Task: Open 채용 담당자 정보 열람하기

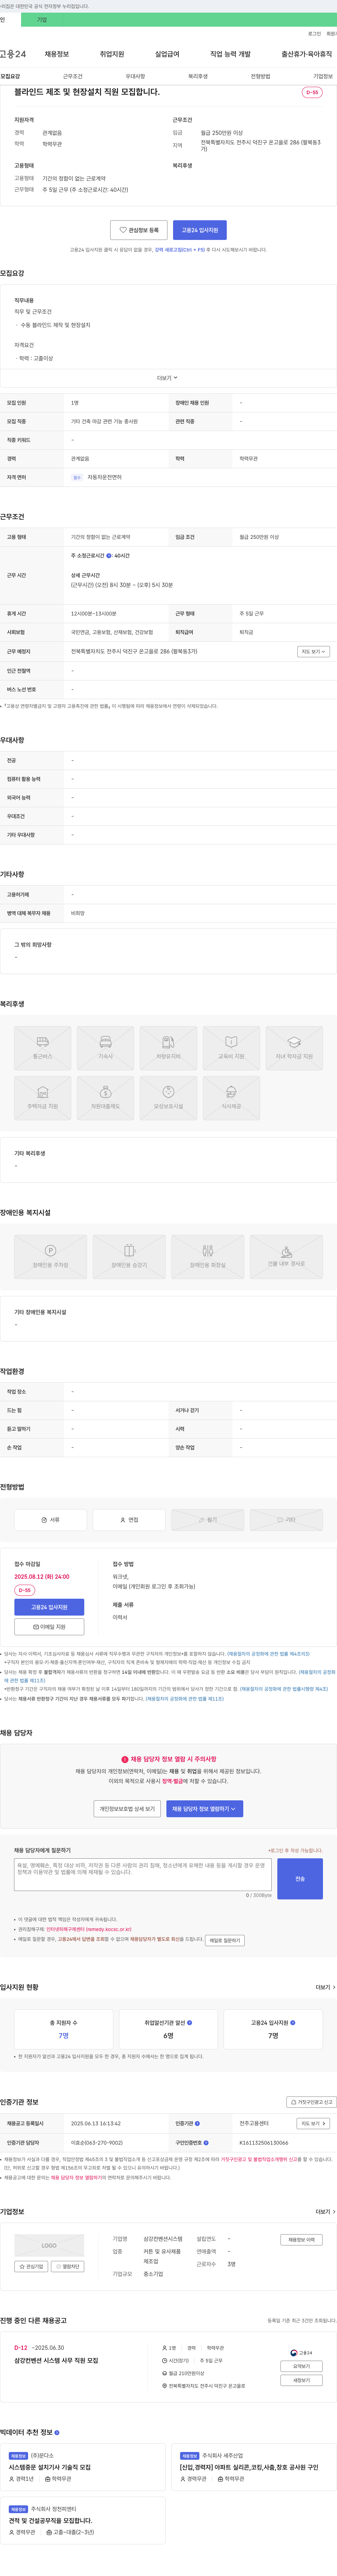Action: [205, 1809]
